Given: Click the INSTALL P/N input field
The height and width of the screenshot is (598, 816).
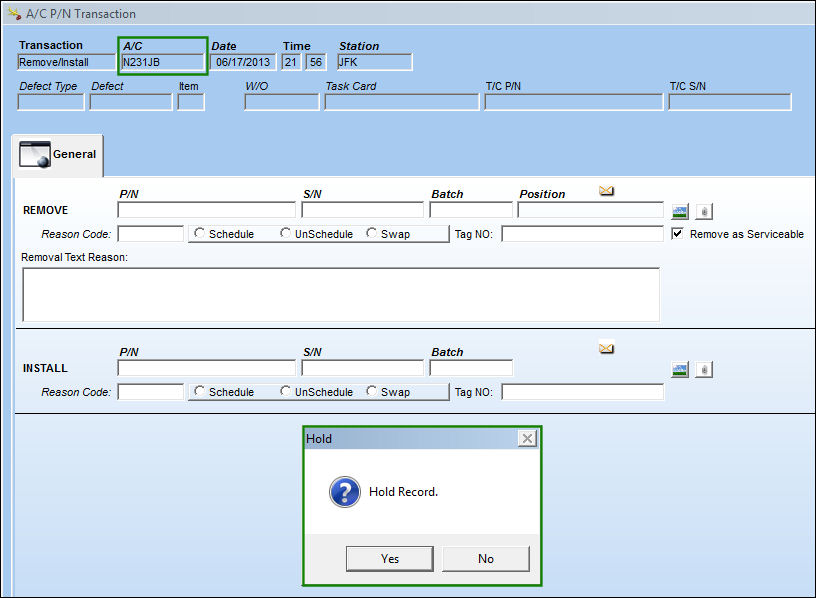Looking at the screenshot, I should click(207, 368).
